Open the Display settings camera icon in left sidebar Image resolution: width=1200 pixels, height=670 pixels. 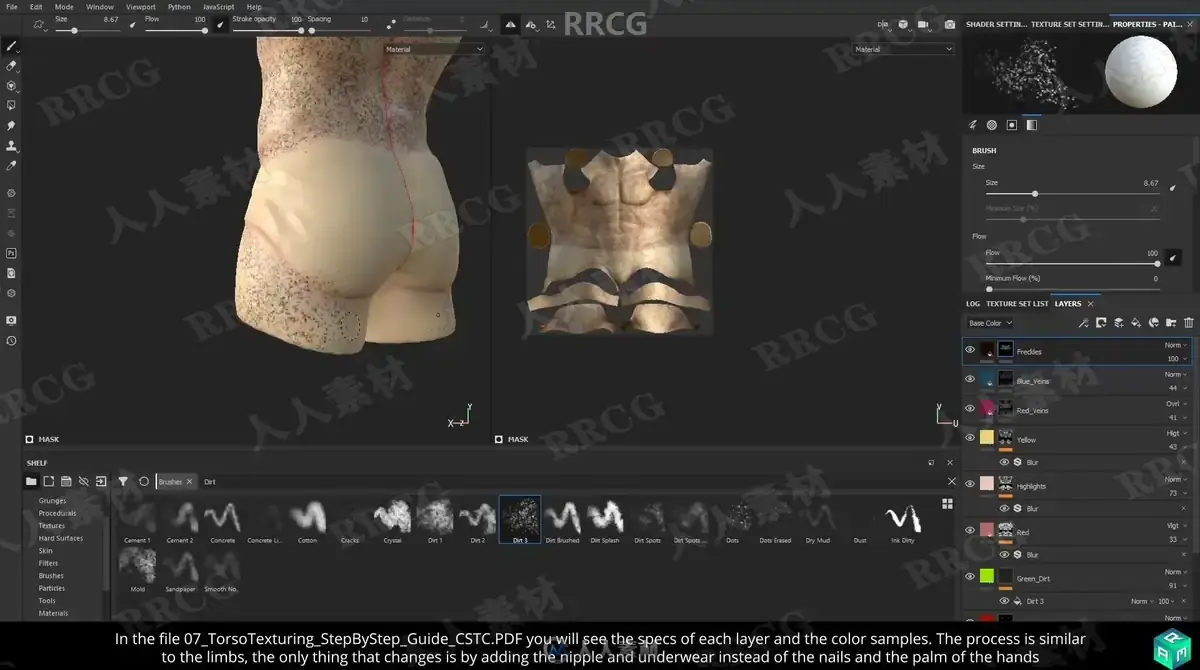[x=11, y=320]
